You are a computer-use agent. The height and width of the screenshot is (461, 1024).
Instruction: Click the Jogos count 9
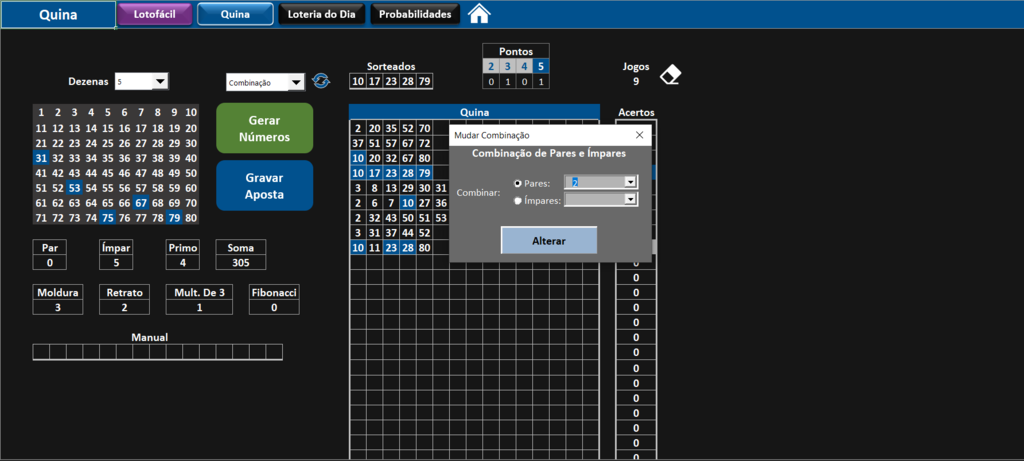[636, 82]
